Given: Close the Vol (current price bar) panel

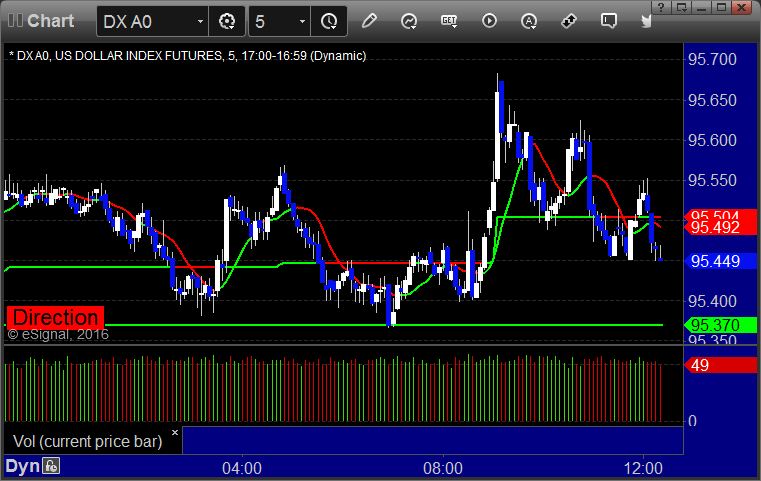Looking at the screenshot, I should tap(175, 432).
